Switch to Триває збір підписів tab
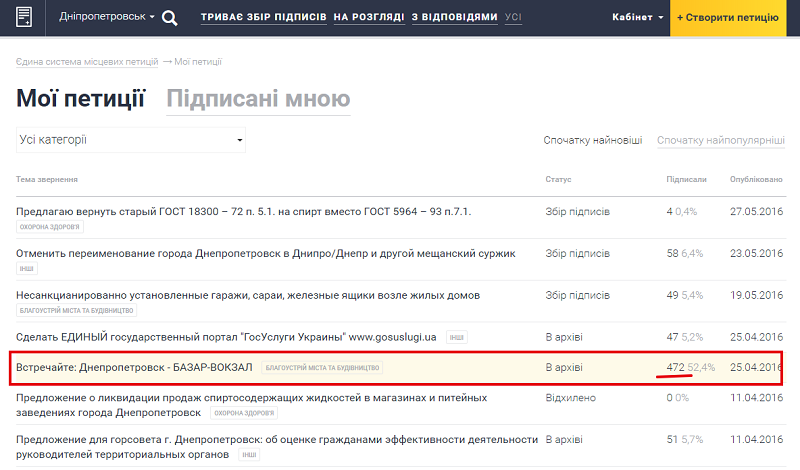This screenshot has height=470, width=800. [x=263, y=18]
